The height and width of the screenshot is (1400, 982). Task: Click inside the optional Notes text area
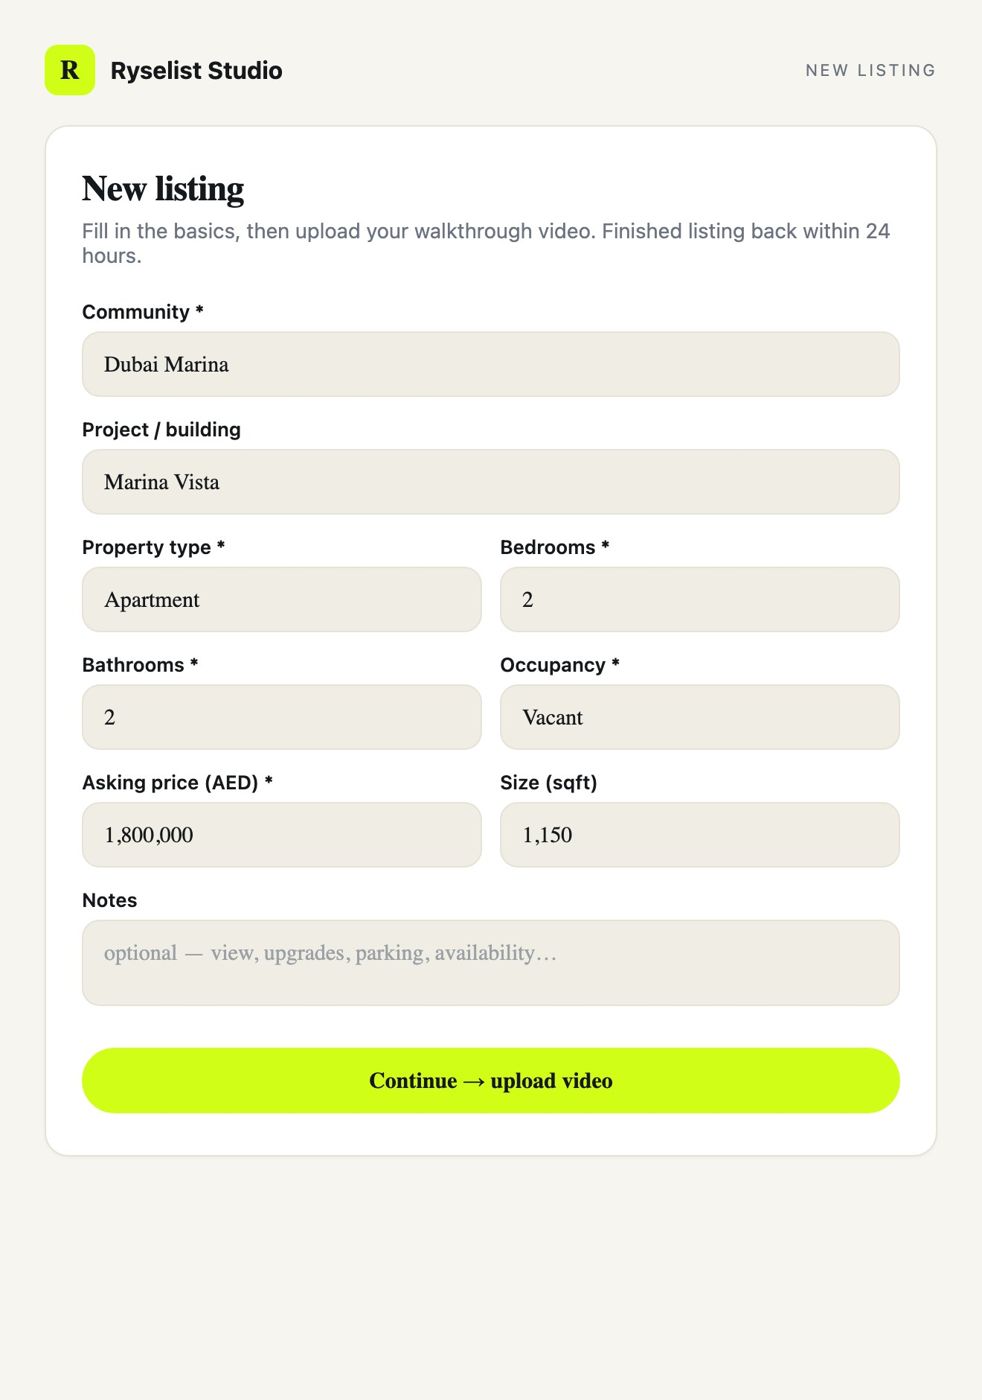491,963
